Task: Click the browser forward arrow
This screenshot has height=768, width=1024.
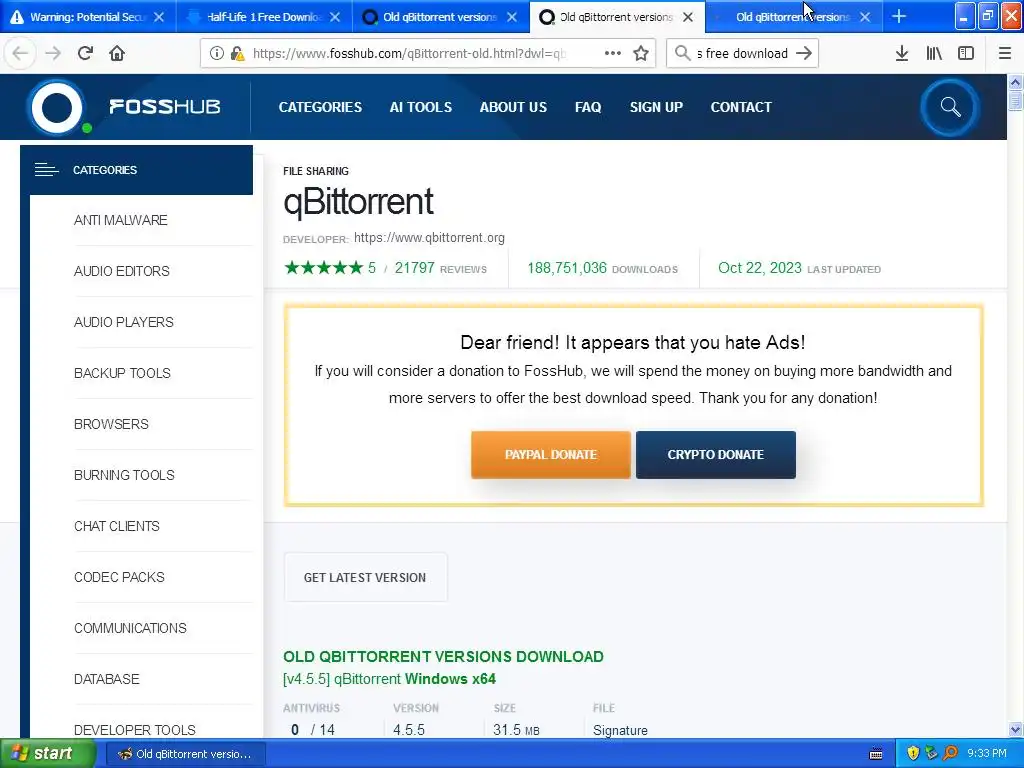Action: tap(53, 54)
